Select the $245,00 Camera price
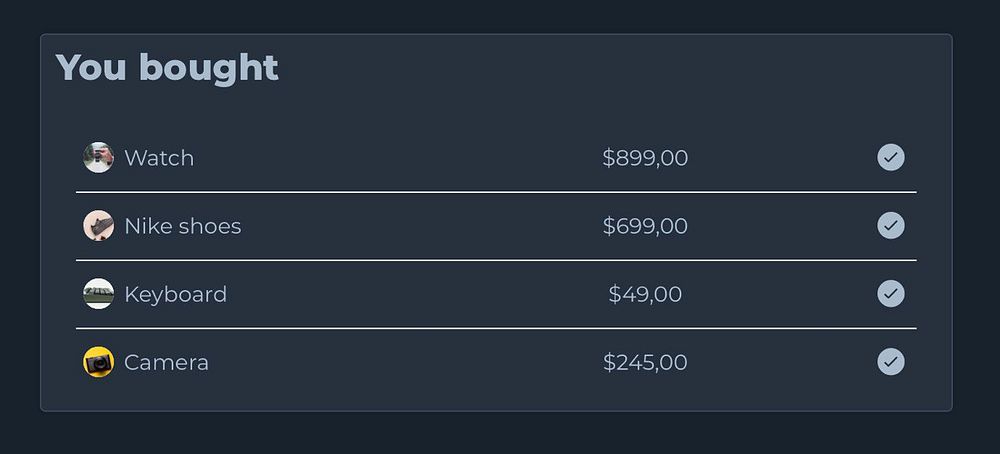Image resolution: width=1000 pixels, height=454 pixels. pyautogui.click(x=645, y=362)
